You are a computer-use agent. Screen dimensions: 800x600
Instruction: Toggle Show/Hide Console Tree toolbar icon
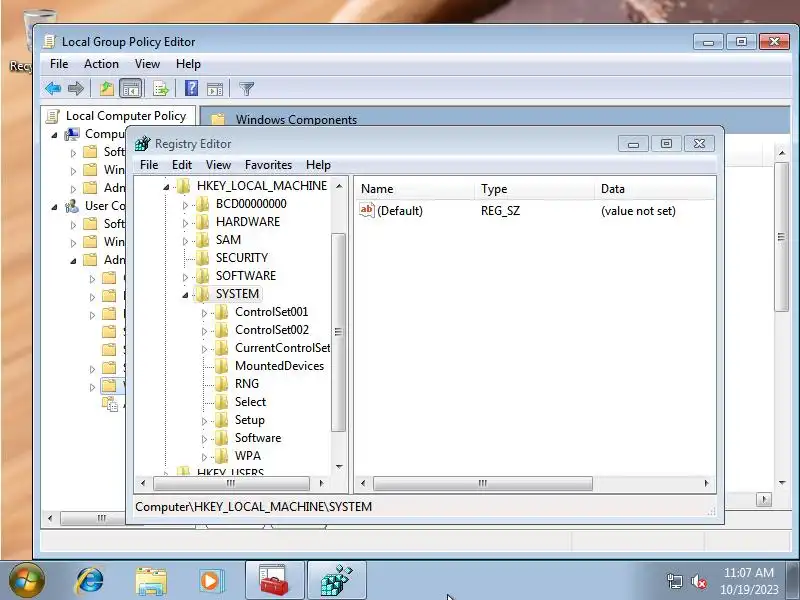131,88
